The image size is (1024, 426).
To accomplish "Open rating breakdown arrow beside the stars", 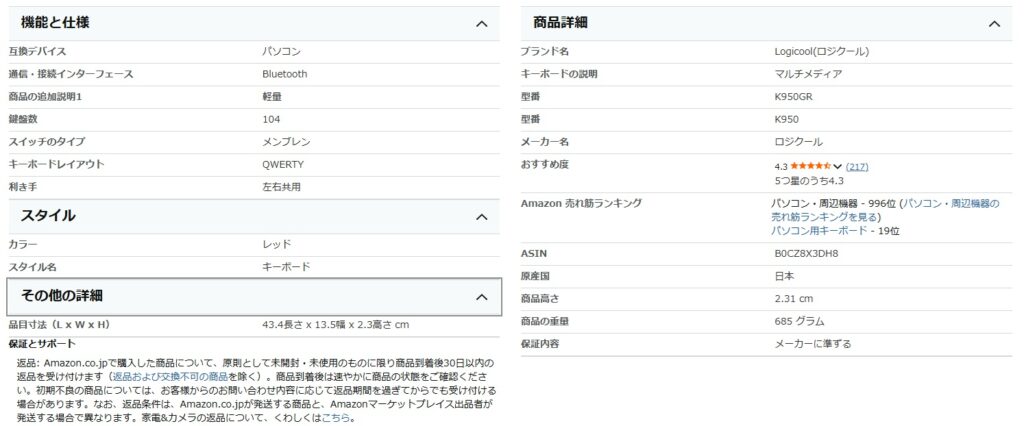I will coord(837,166).
